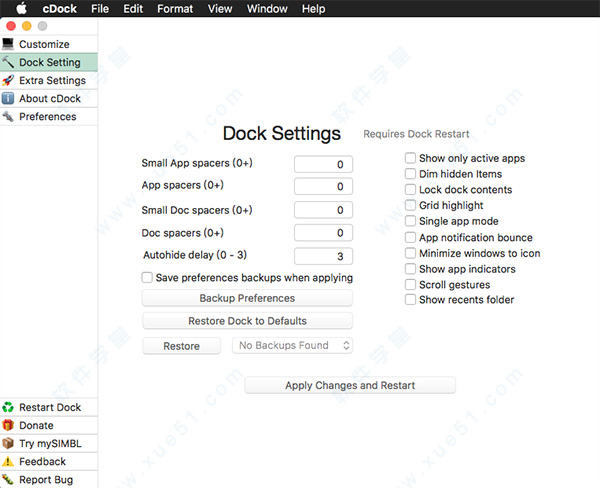
Task: Open the No Backups Found dropdown
Action: click(x=292, y=345)
